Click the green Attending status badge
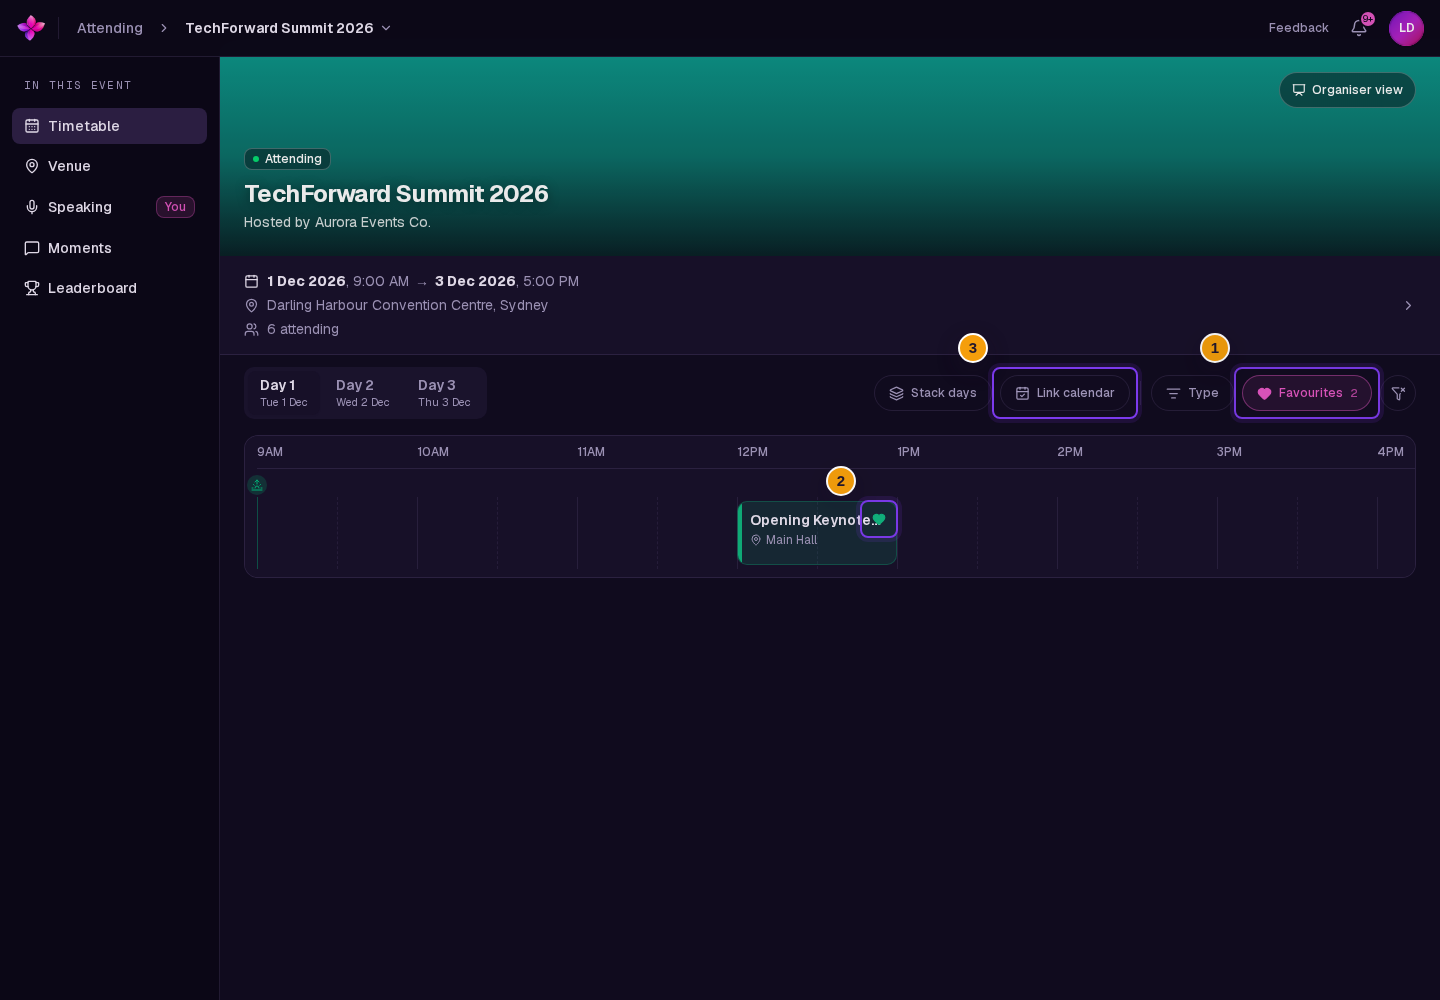 pyautogui.click(x=287, y=159)
